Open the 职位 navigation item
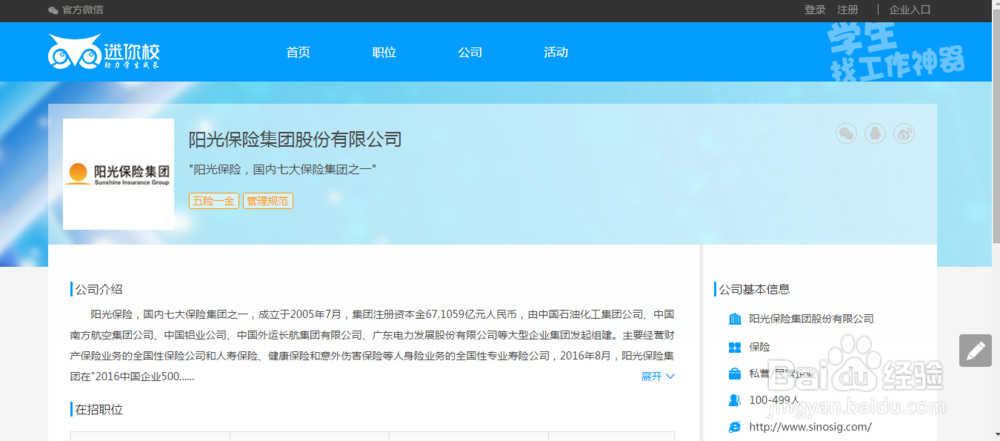Viewport: 1000px width, 441px height. (x=384, y=52)
